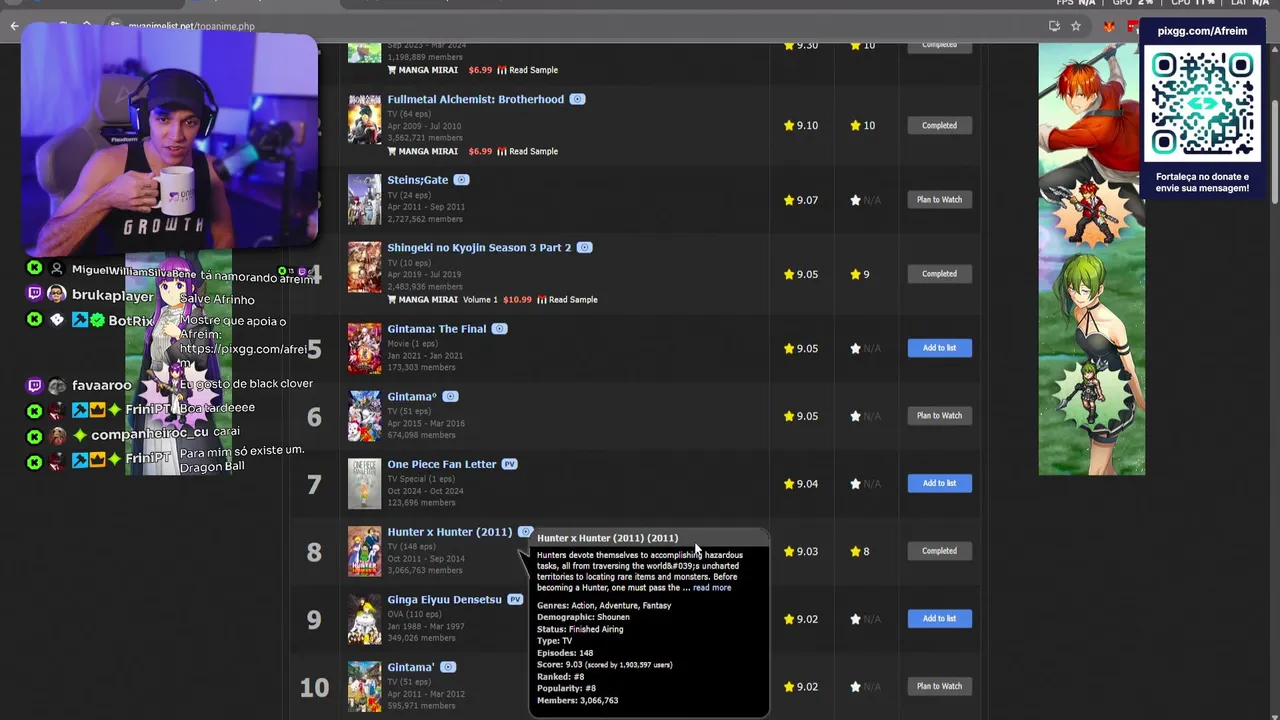Viewport: 1280px width, 720px height.
Task: Click Read Sample under Fullmetal Alchemist: Brotherhood
Action: [x=533, y=152]
